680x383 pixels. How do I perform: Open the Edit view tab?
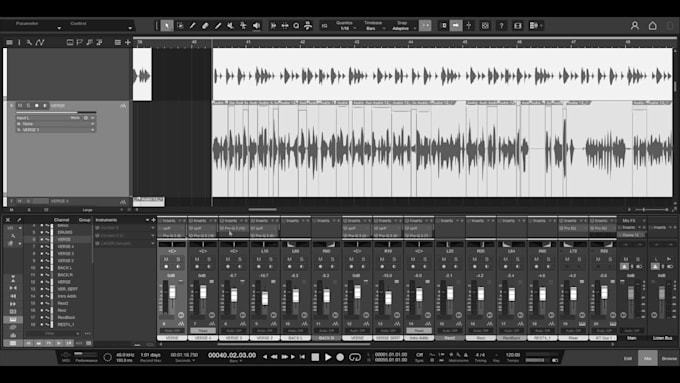coord(628,358)
